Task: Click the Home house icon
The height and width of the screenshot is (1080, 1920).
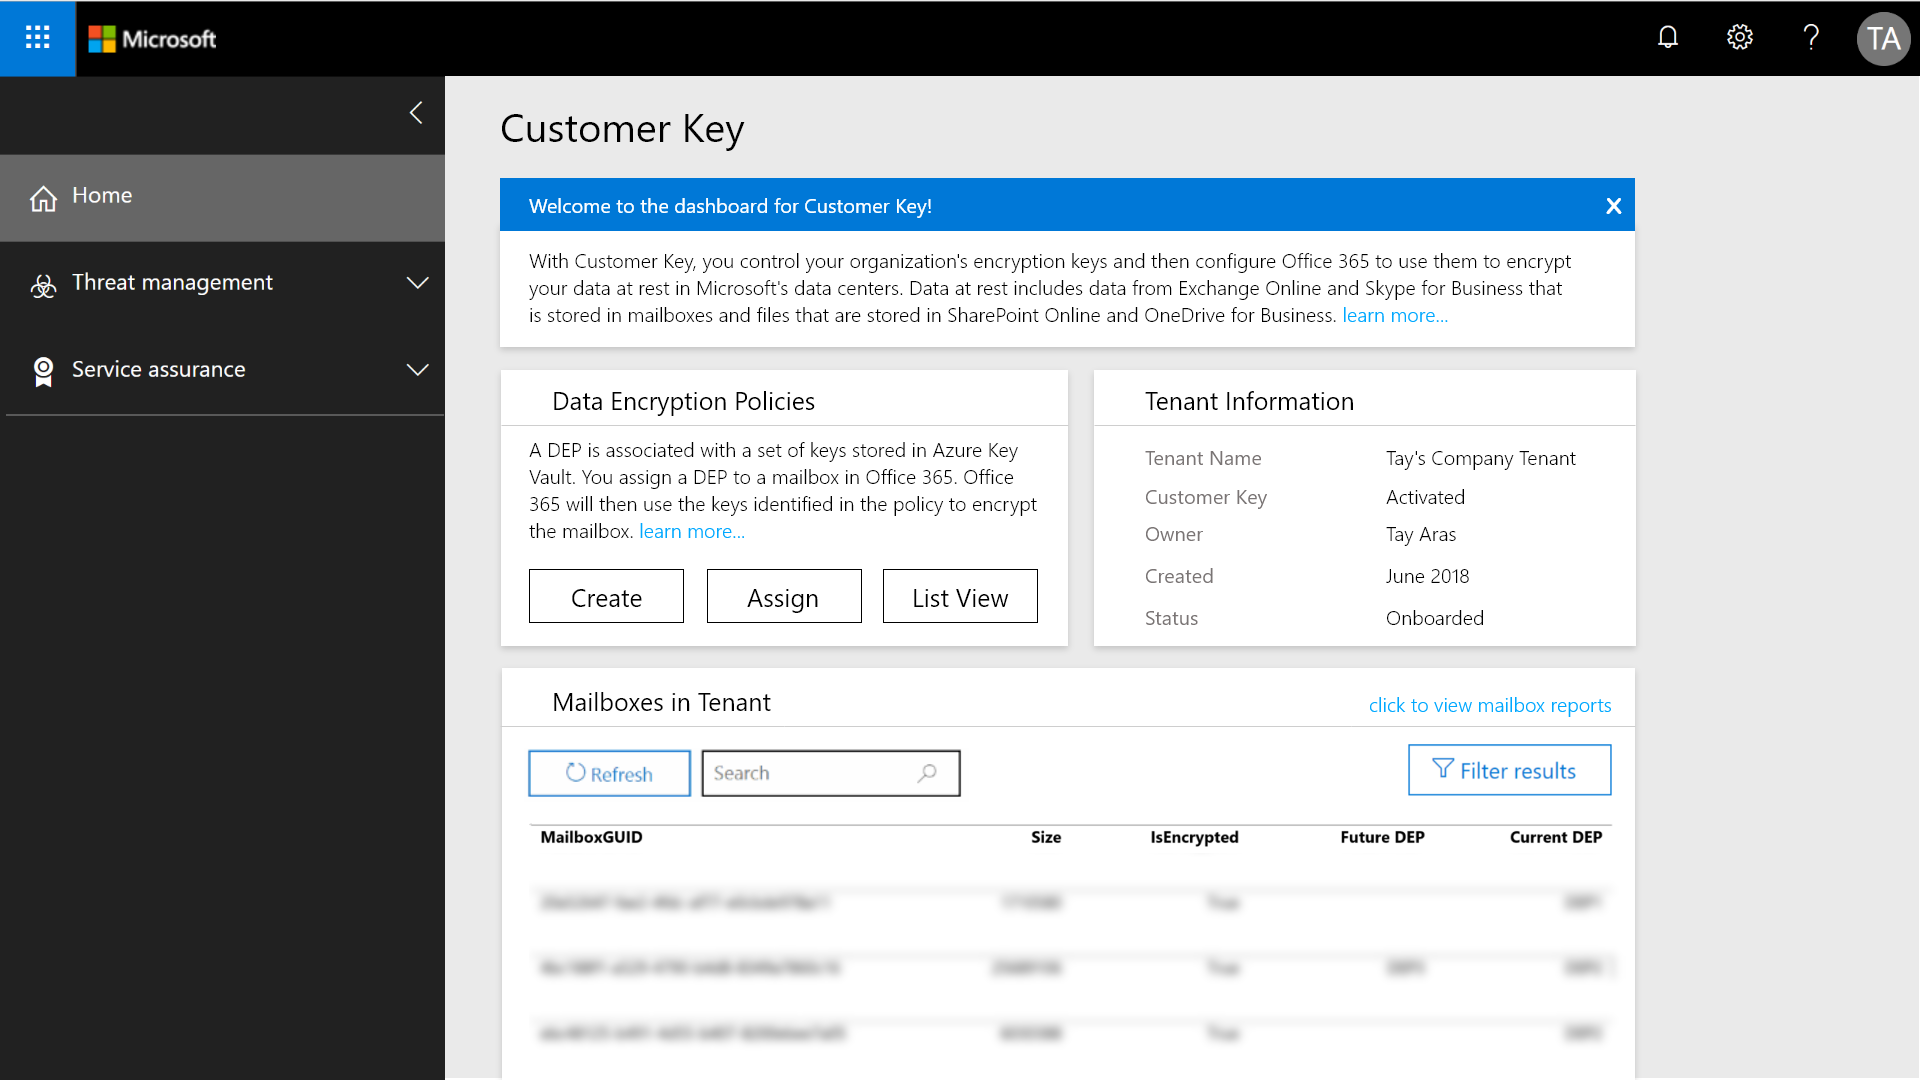Action: click(43, 198)
